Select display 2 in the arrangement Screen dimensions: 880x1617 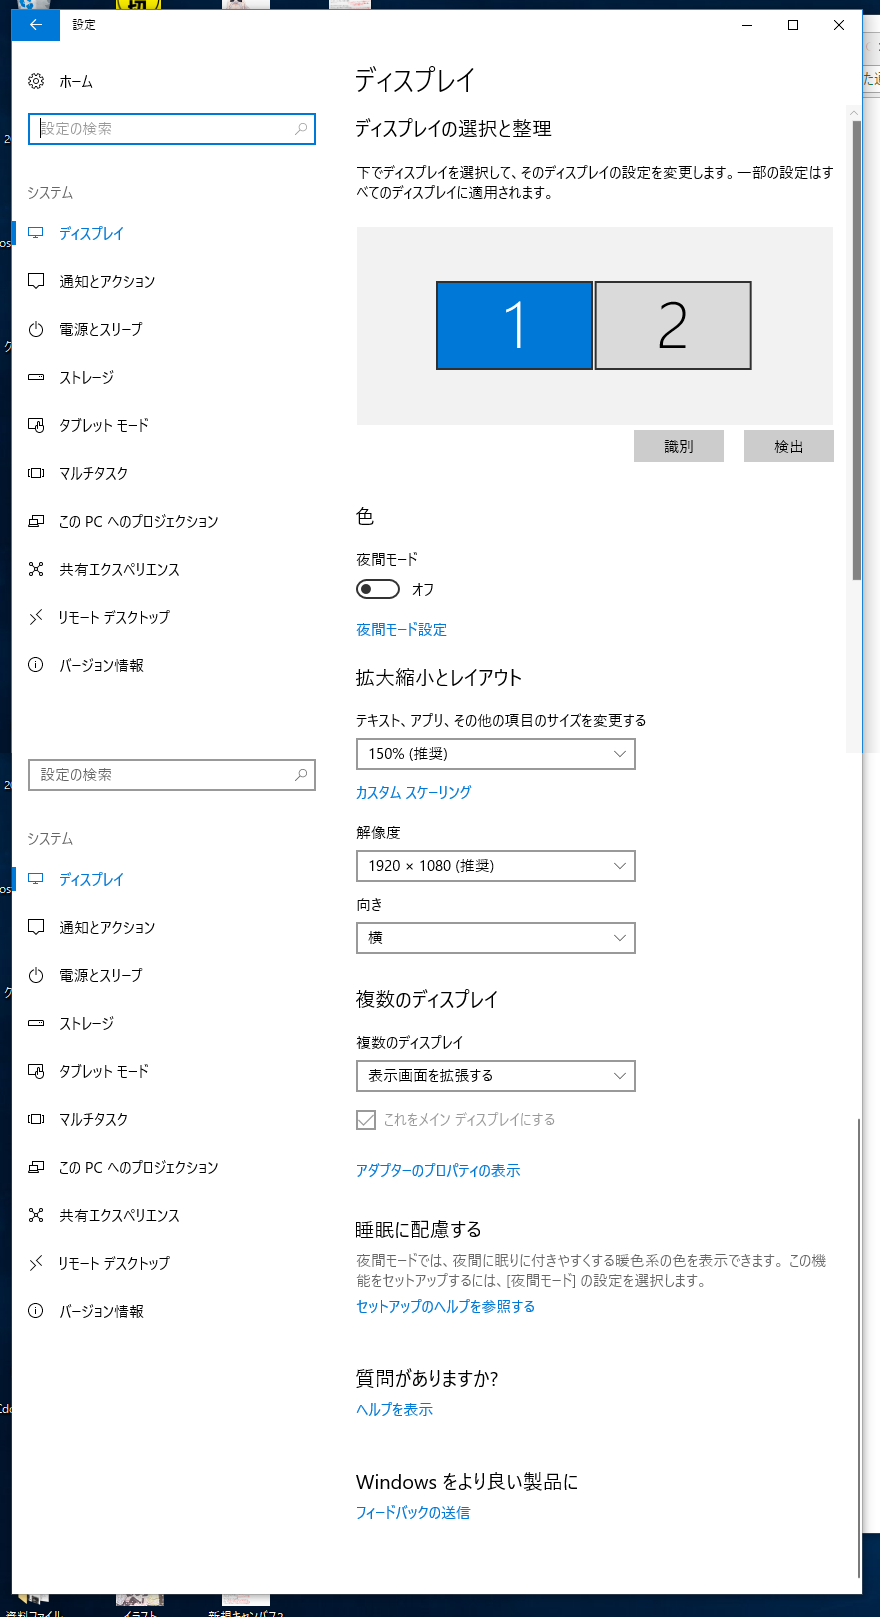point(673,325)
